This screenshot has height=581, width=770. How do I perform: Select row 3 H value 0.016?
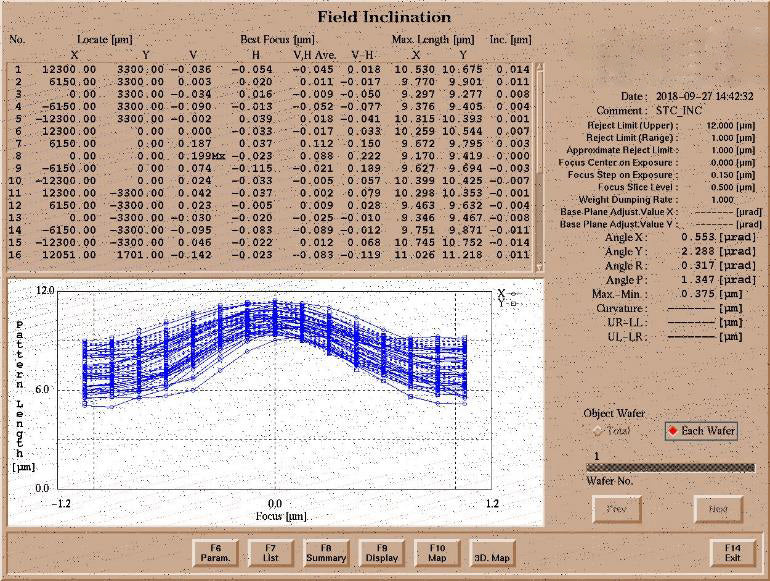tap(255, 94)
